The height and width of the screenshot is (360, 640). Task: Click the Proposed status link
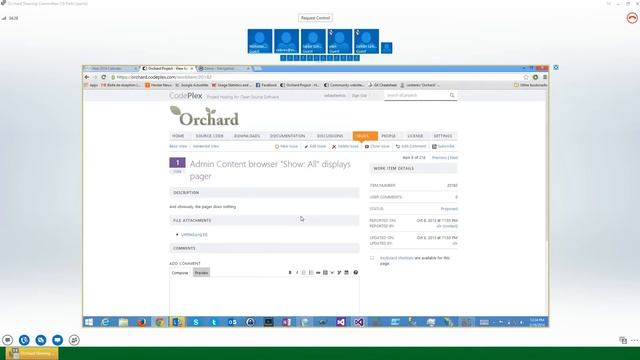449,209
